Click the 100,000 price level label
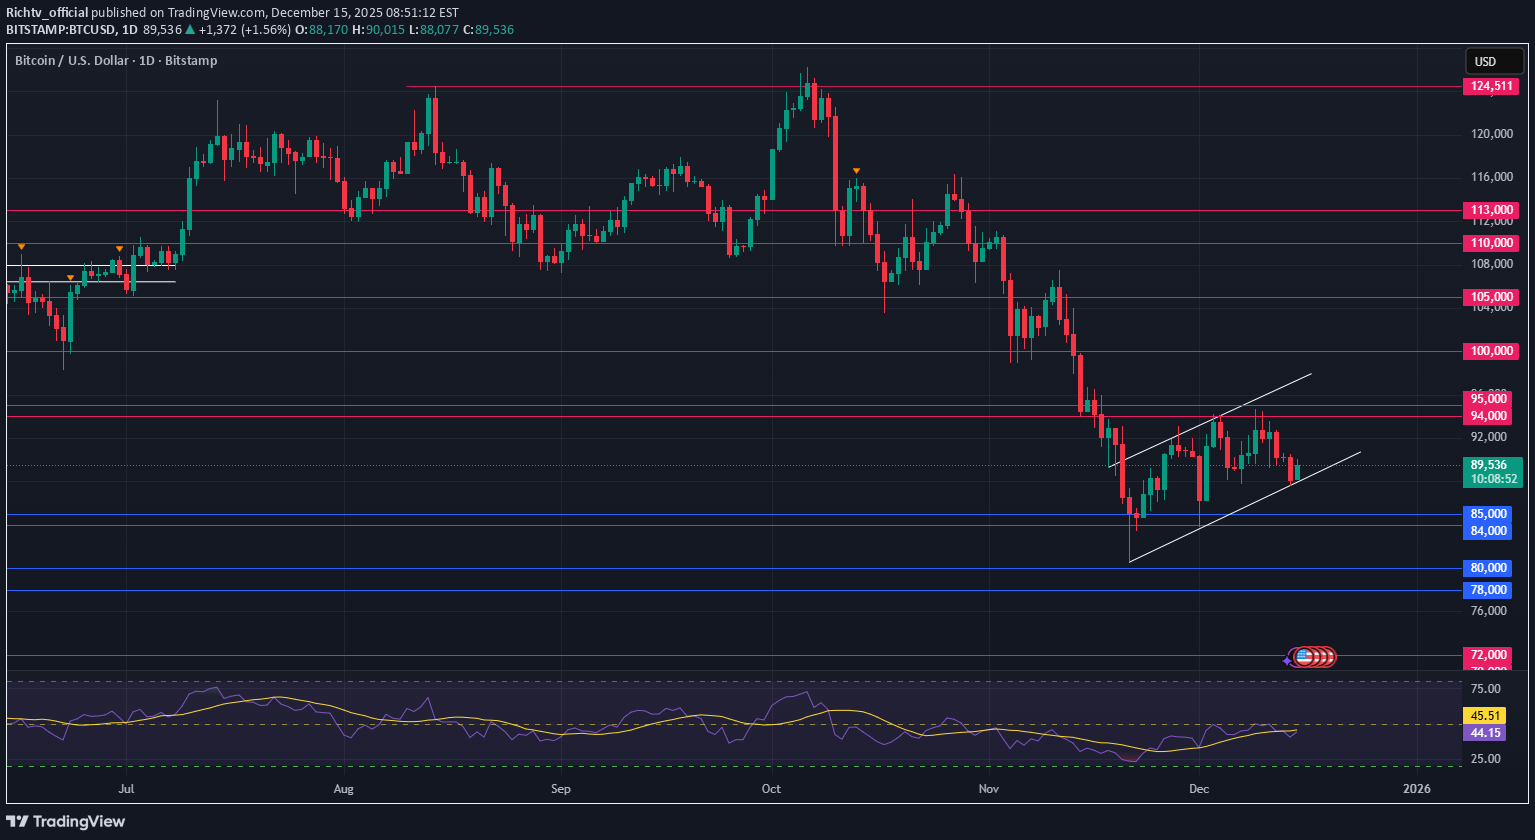This screenshot has height=840, width=1535. point(1490,351)
